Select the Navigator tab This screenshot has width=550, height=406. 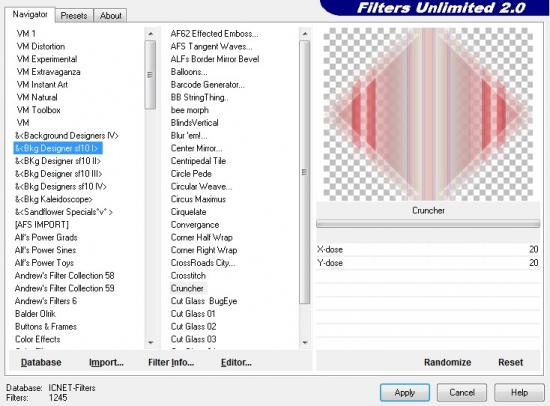click(x=30, y=14)
